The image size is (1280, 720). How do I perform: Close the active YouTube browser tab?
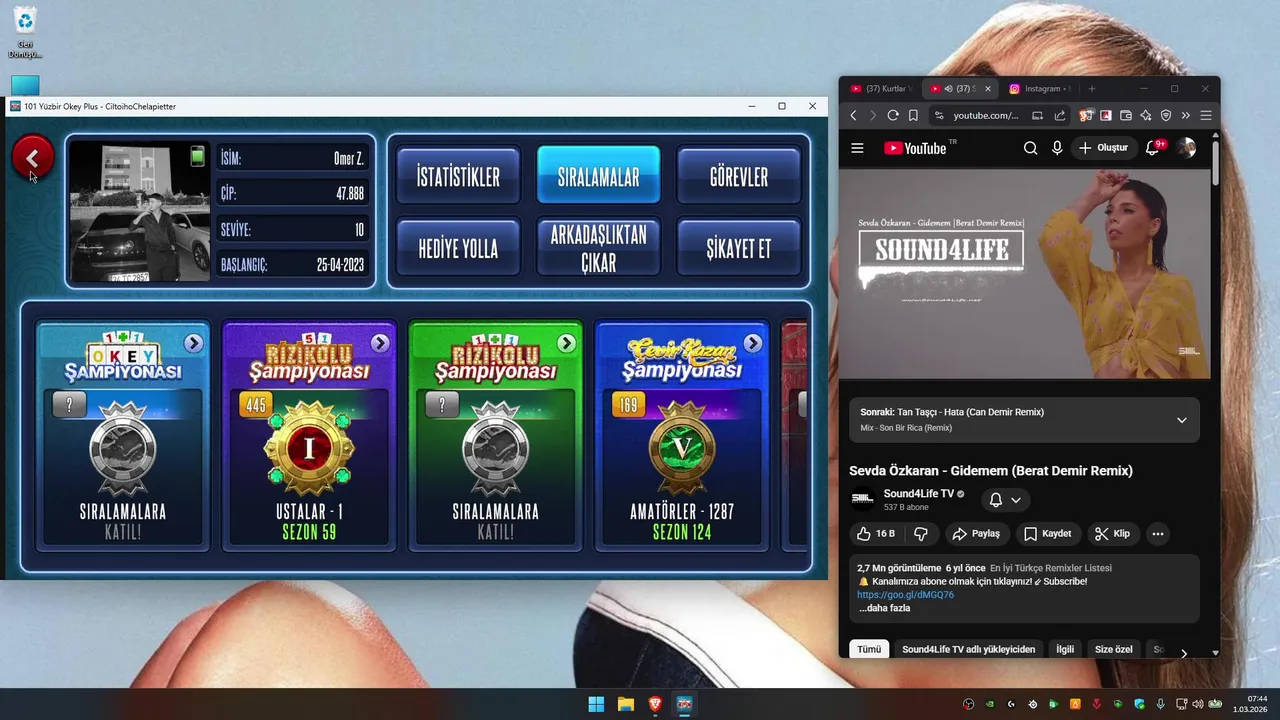coord(988,89)
